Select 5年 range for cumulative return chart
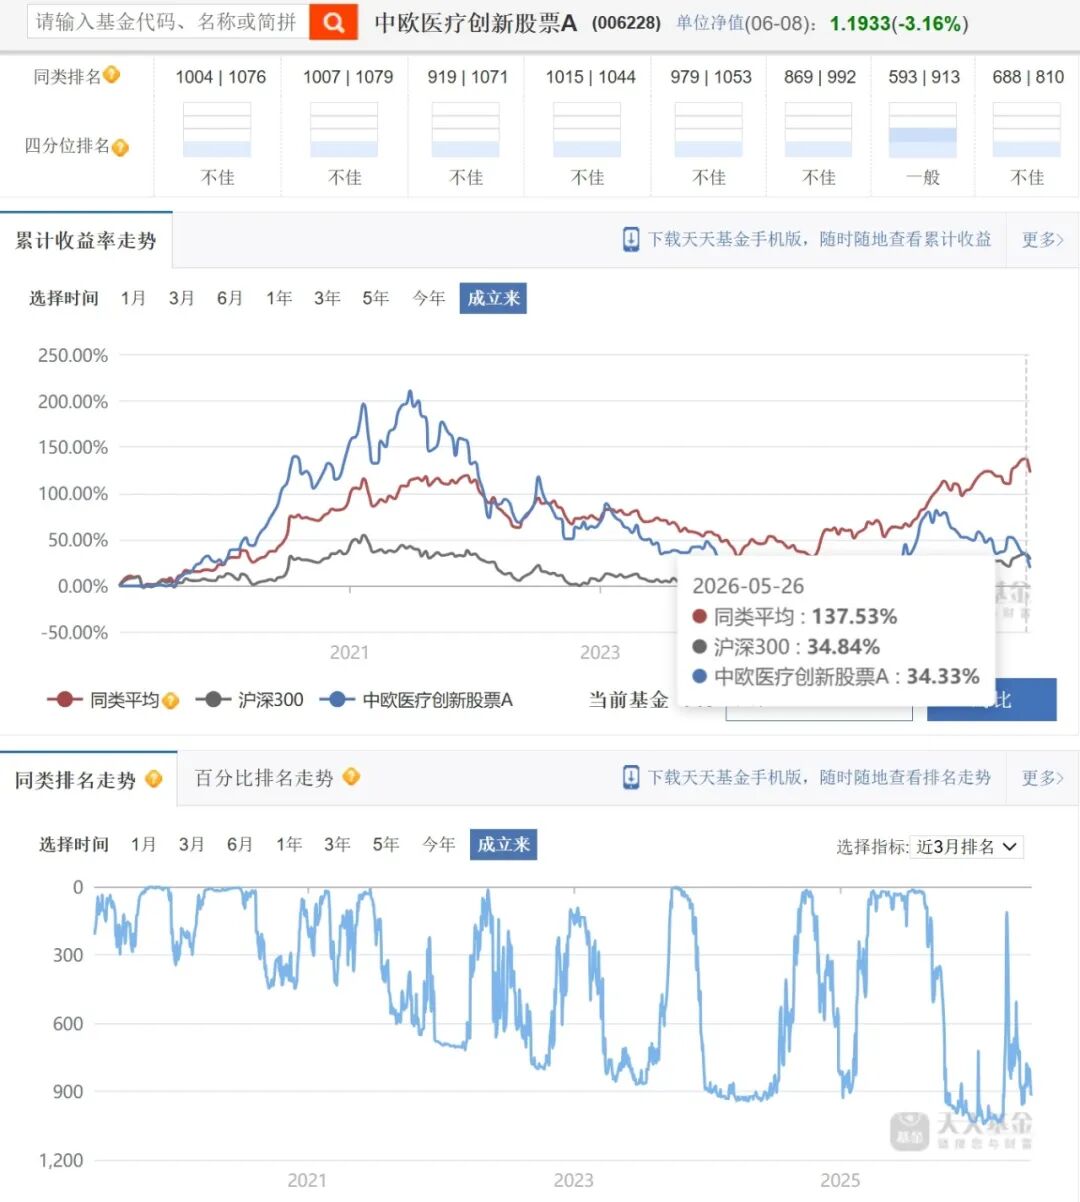The image size is (1080, 1202). click(375, 298)
